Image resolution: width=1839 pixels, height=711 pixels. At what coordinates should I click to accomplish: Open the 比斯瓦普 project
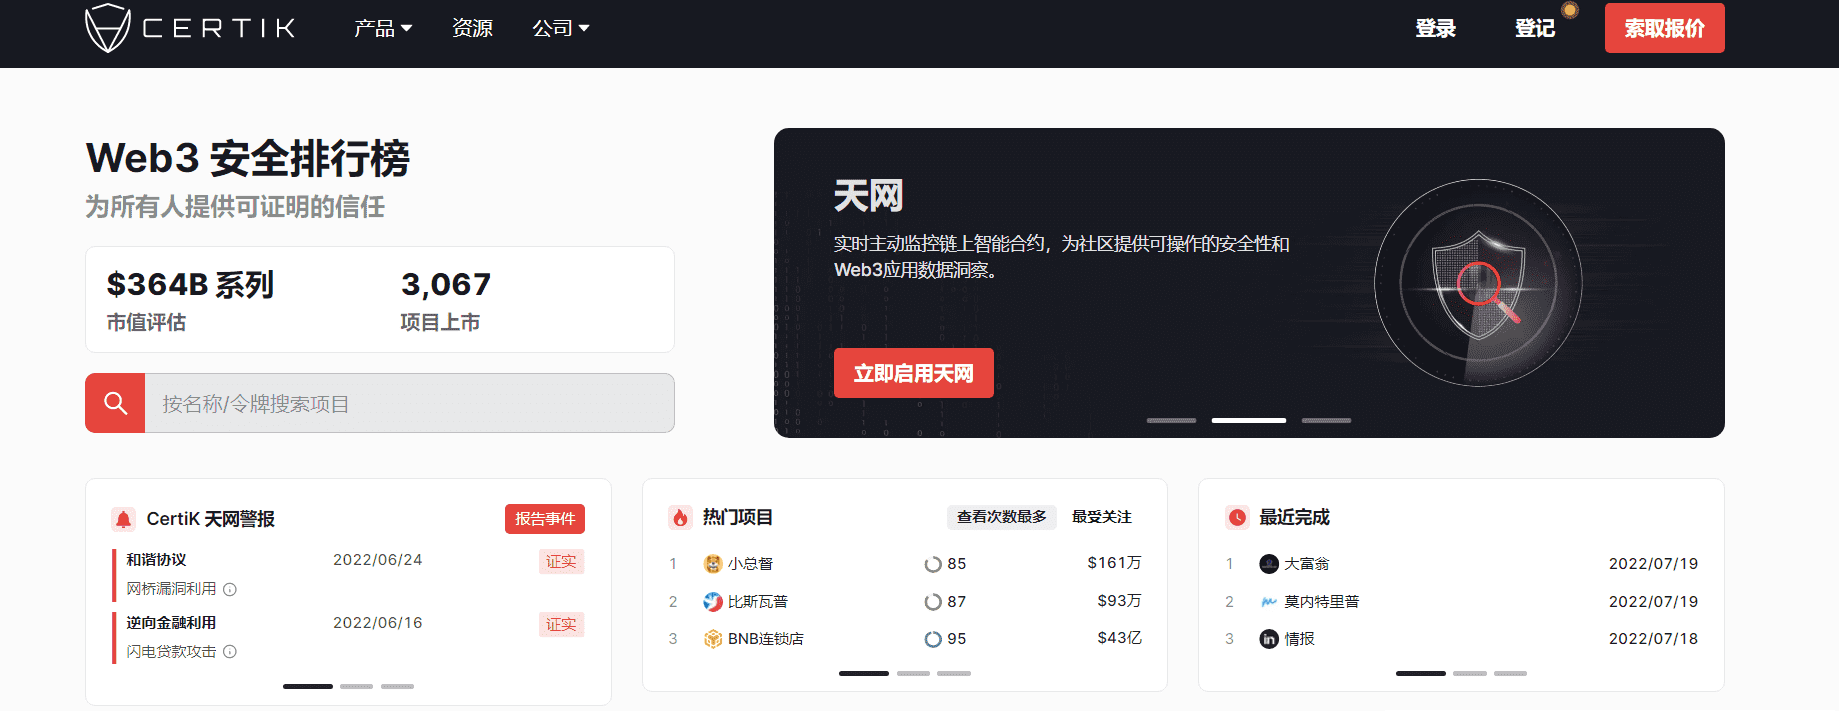758,602
